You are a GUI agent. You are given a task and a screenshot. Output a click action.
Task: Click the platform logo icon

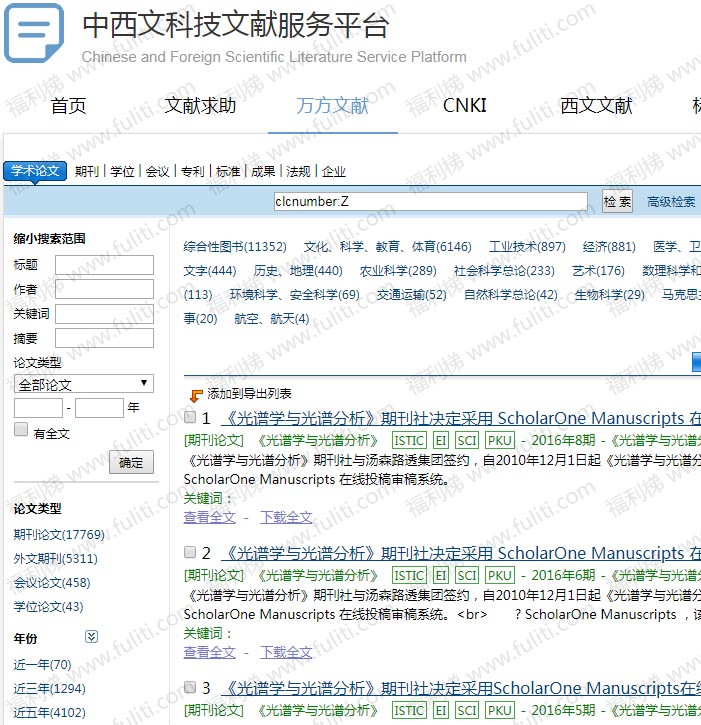pos(34,33)
